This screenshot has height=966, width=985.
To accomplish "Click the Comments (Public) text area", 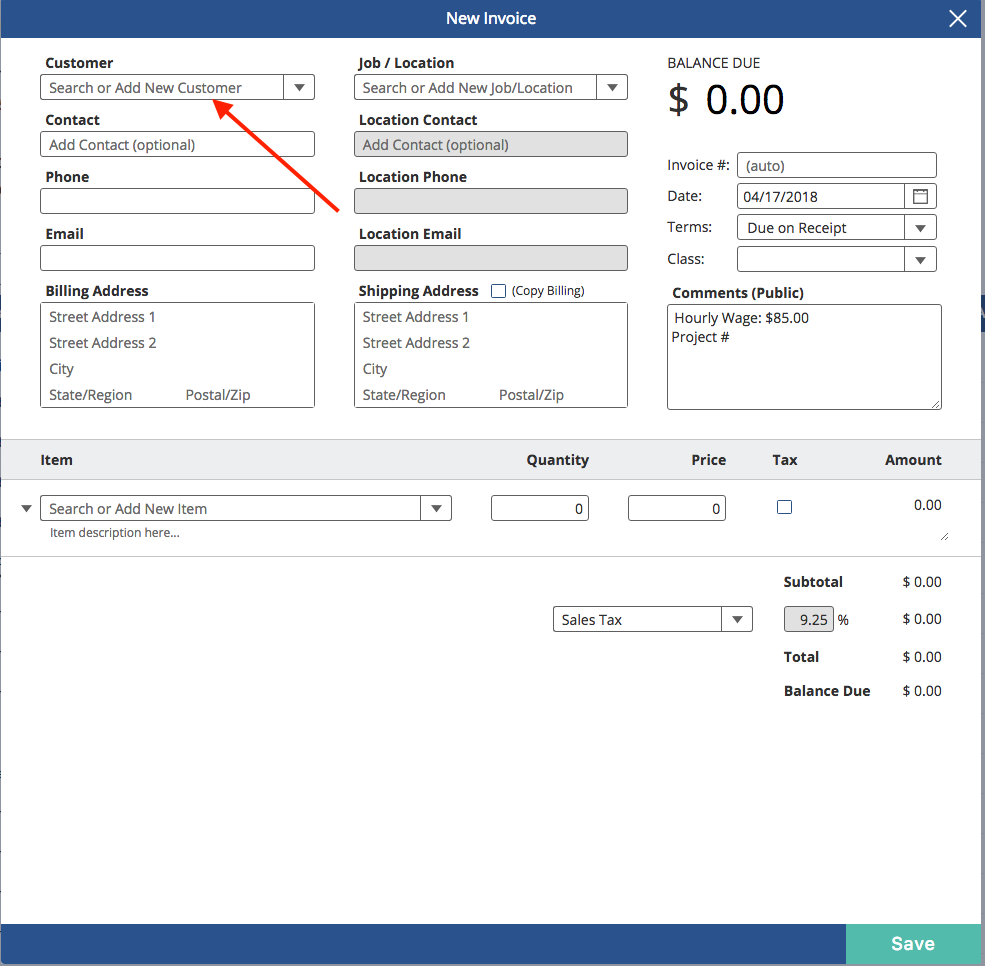I will [x=804, y=357].
